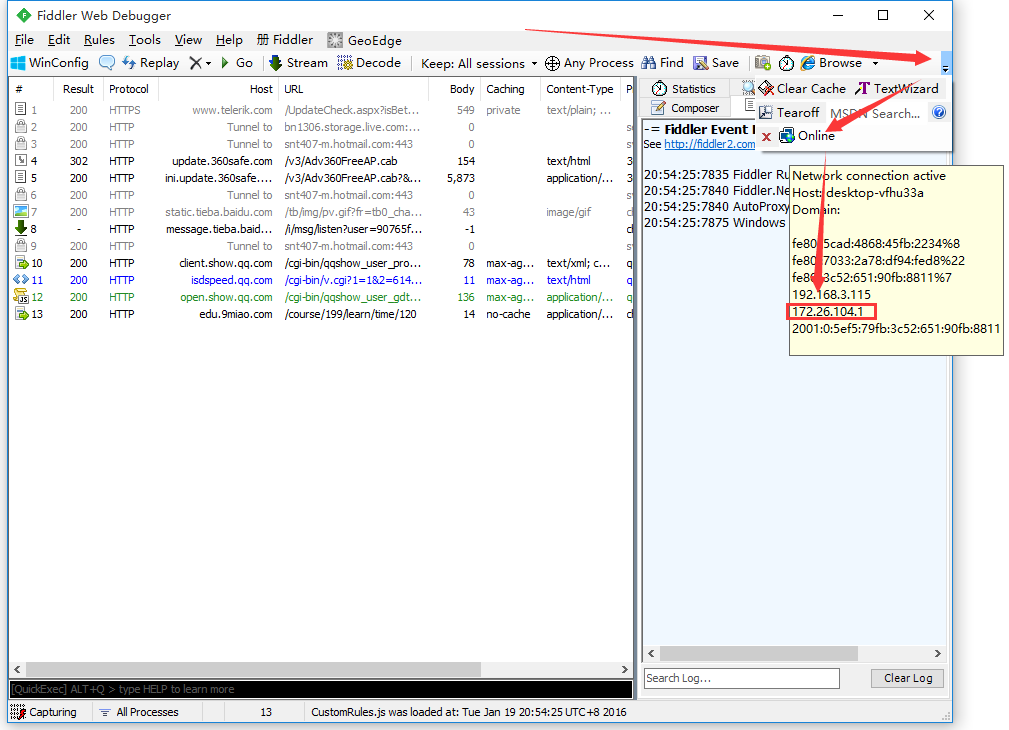Open the Rules menu

tap(100, 39)
